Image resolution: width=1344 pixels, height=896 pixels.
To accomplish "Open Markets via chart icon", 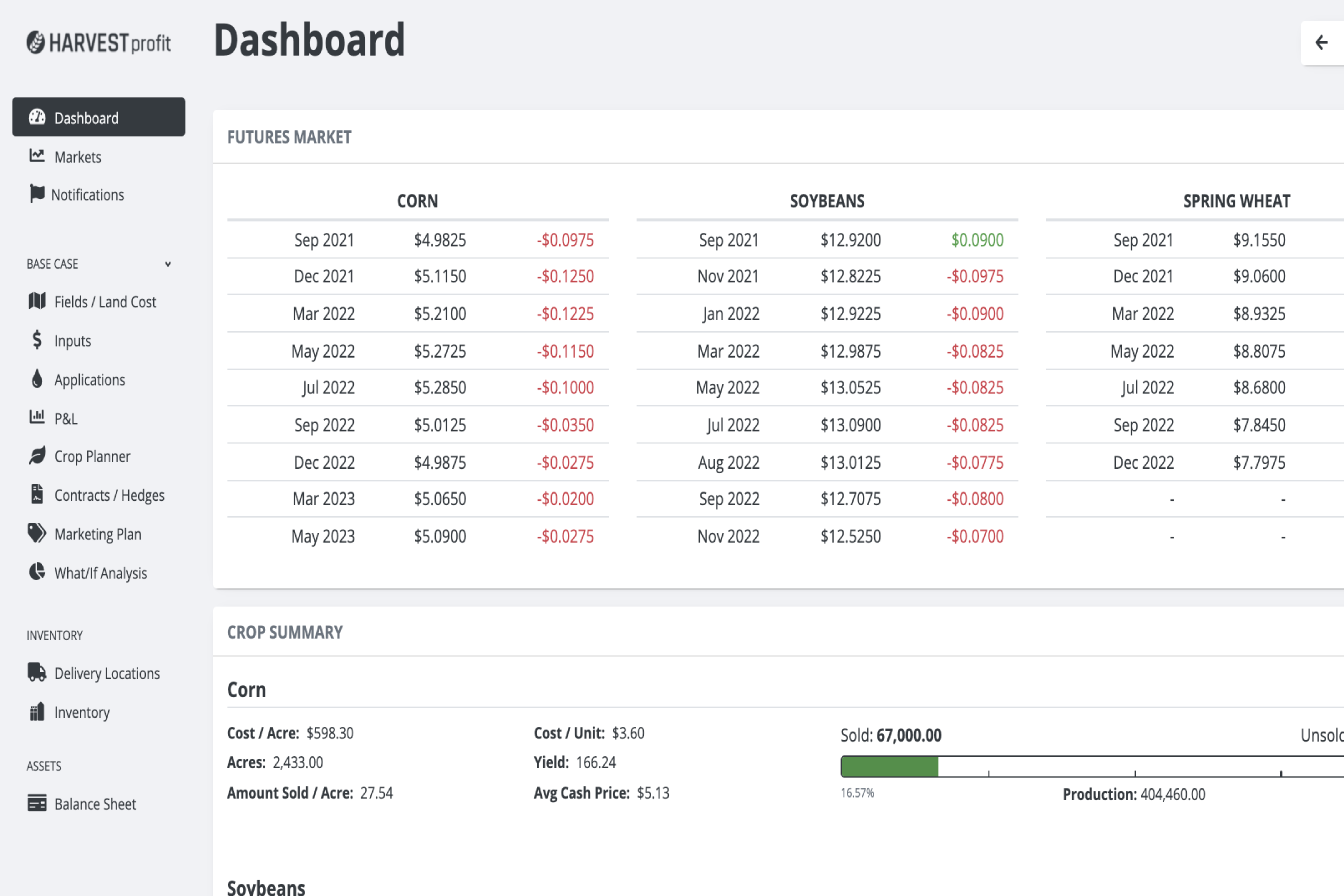I will point(37,156).
